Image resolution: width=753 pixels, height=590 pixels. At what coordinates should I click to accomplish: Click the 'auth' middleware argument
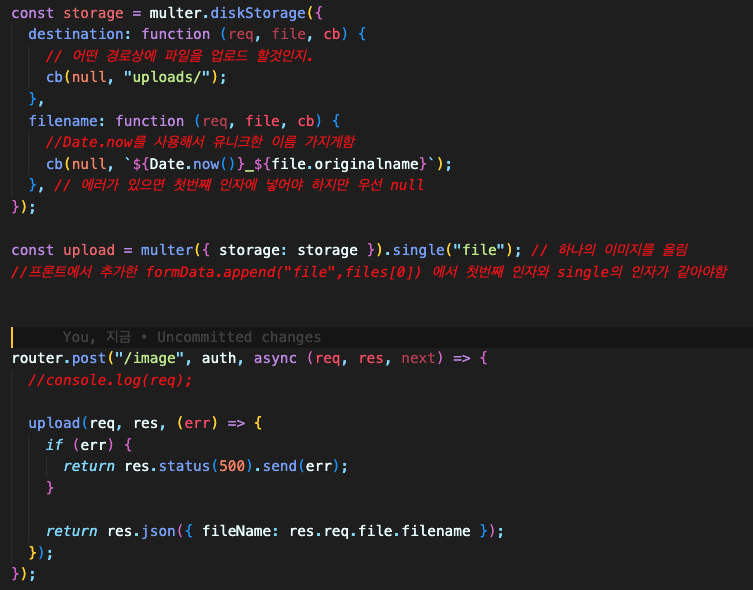(x=219, y=358)
